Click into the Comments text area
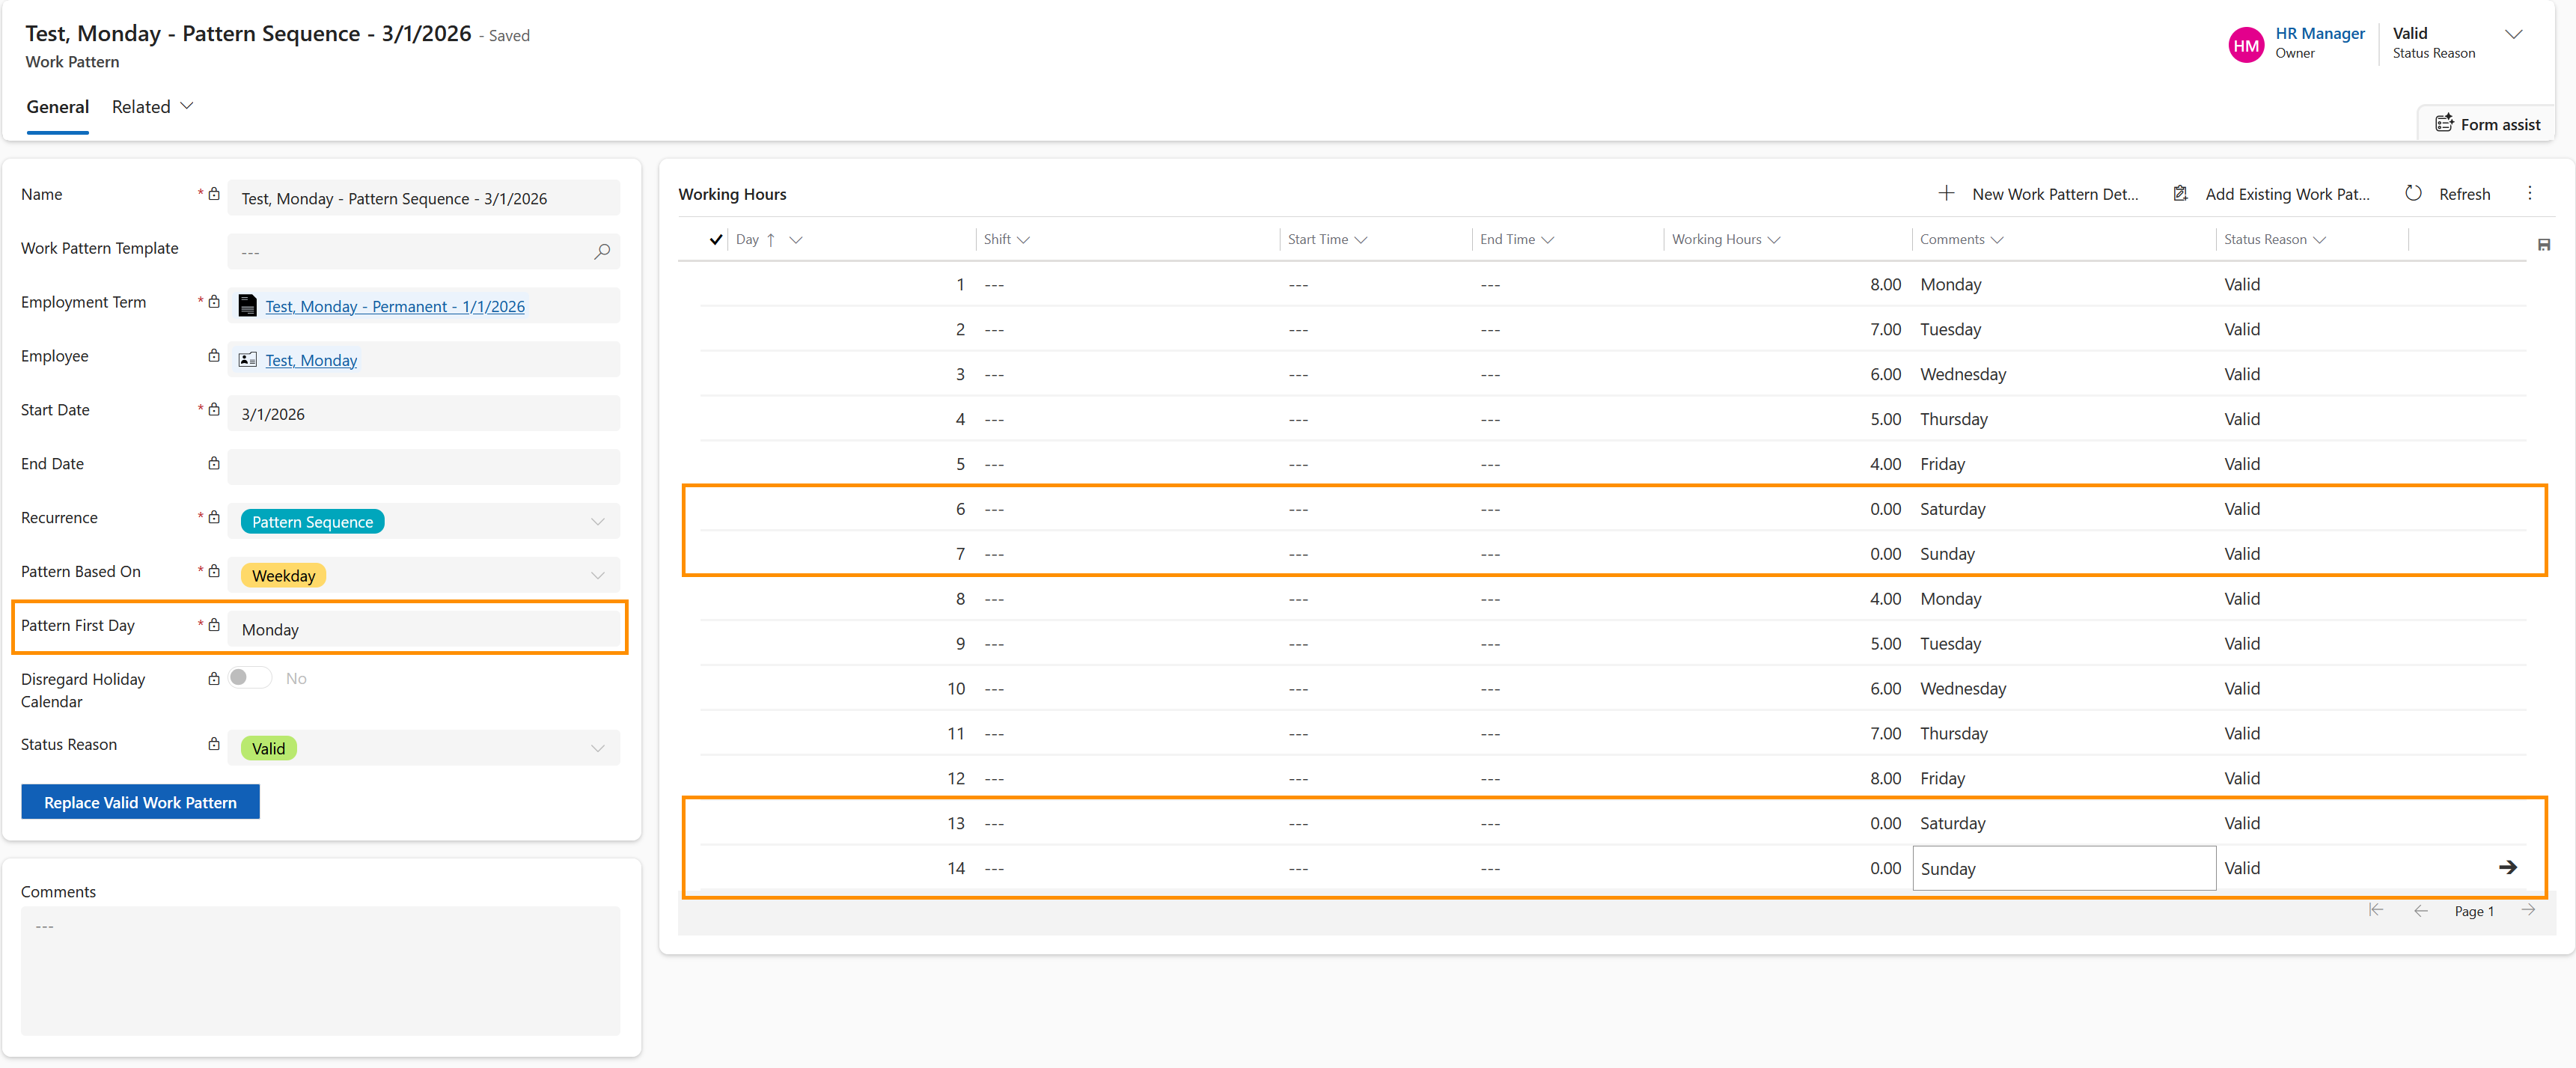 click(320, 970)
